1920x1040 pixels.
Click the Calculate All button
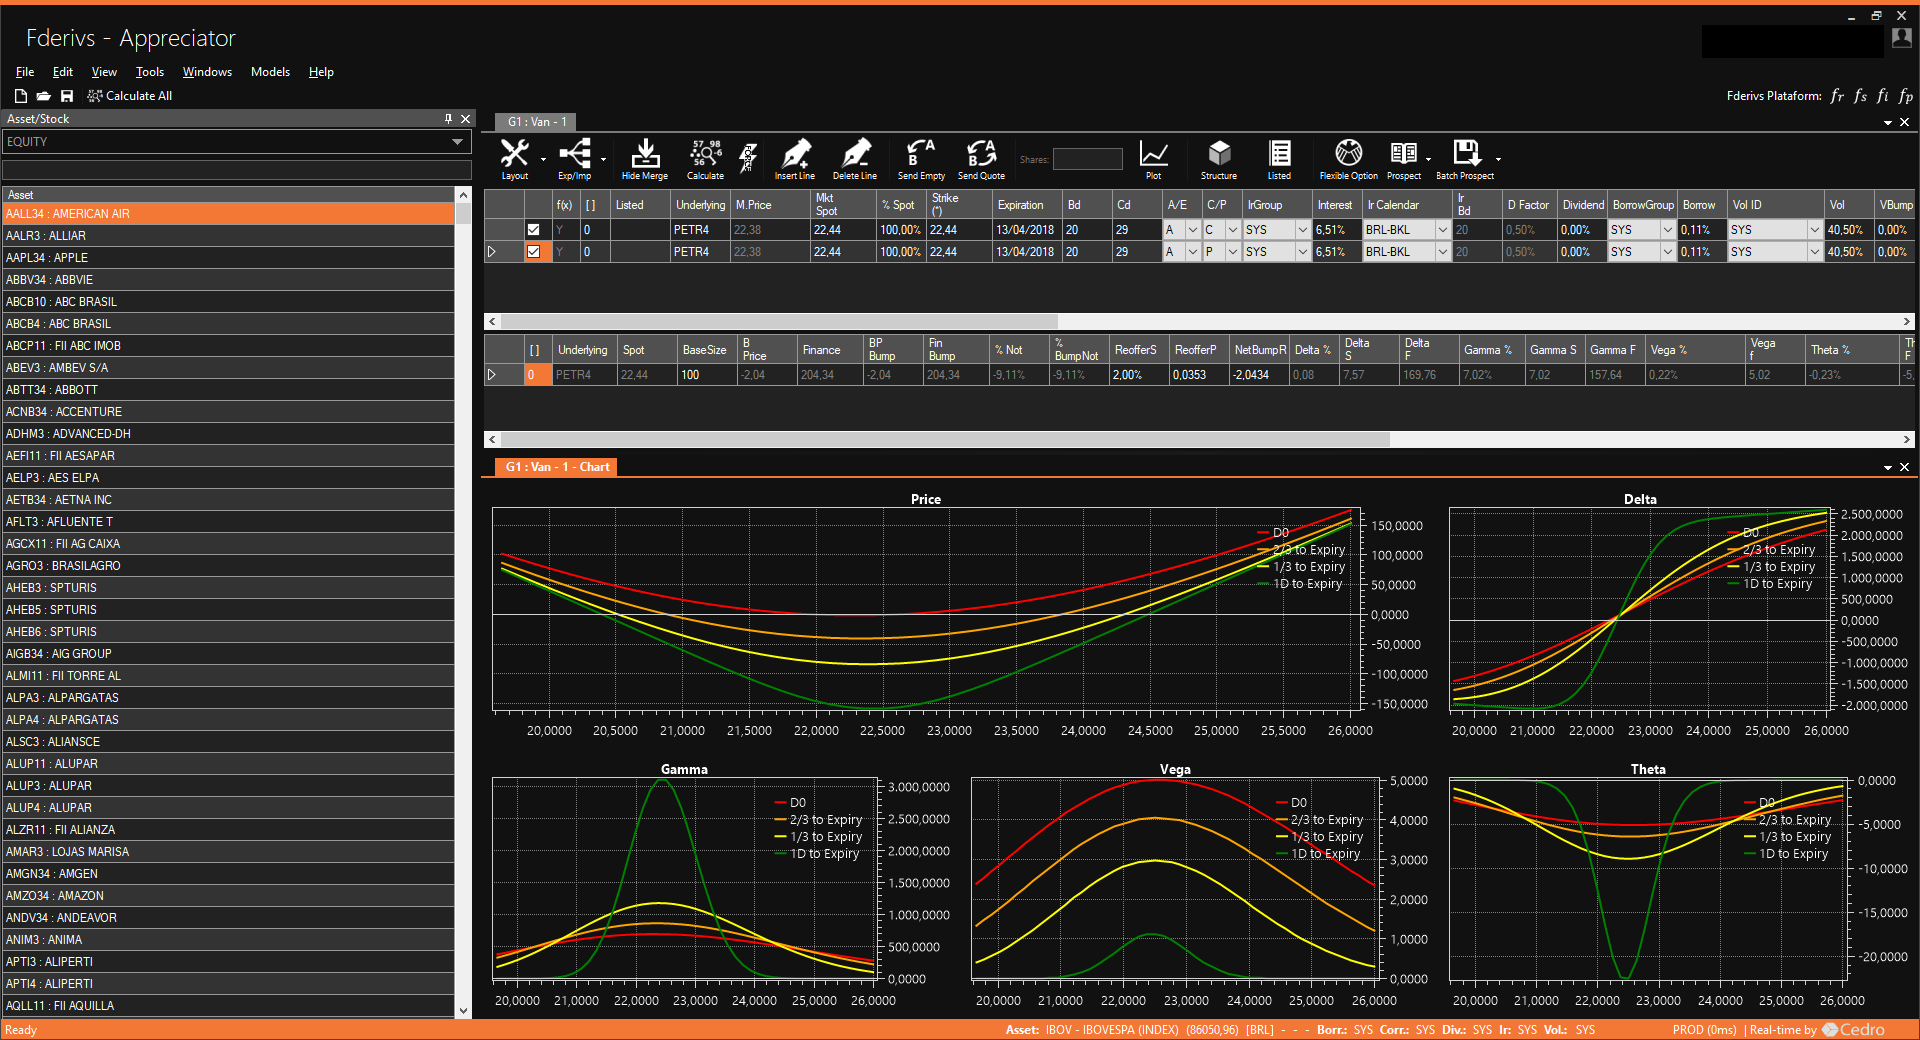click(x=130, y=96)
